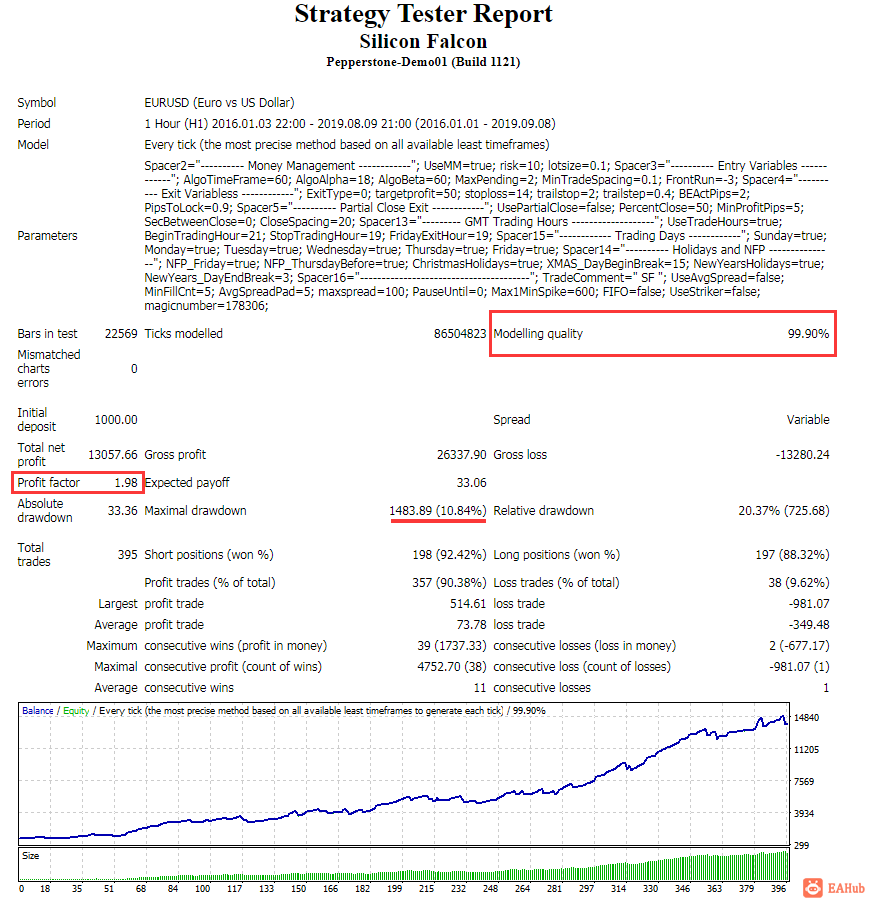The image size is (874, 903).
Task: Click Profit factor value 1.98
Action: (x=126, y=483)
